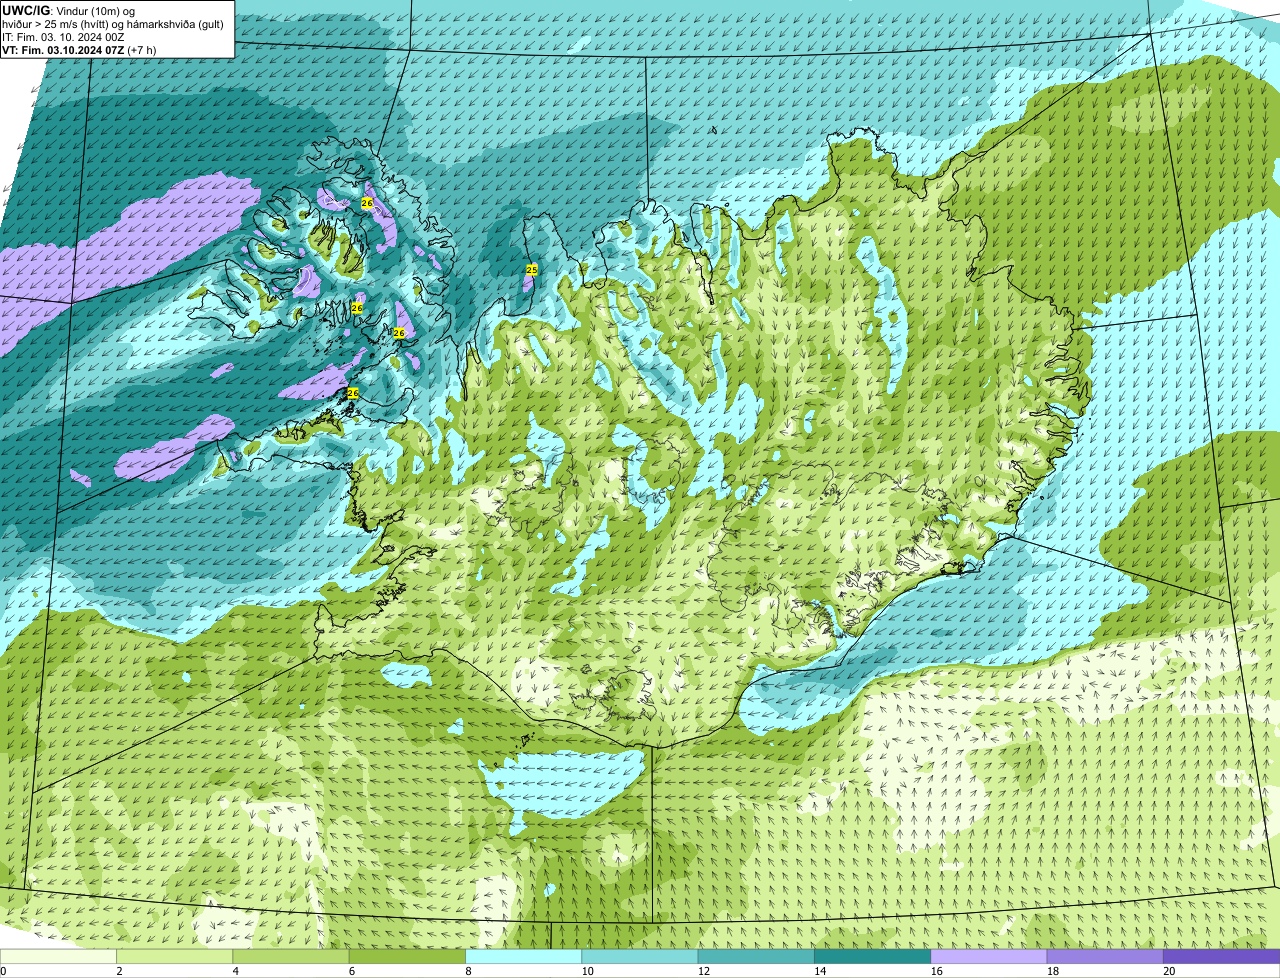Click the 18–20 m/s purple legend swatch

[1105, 956]
